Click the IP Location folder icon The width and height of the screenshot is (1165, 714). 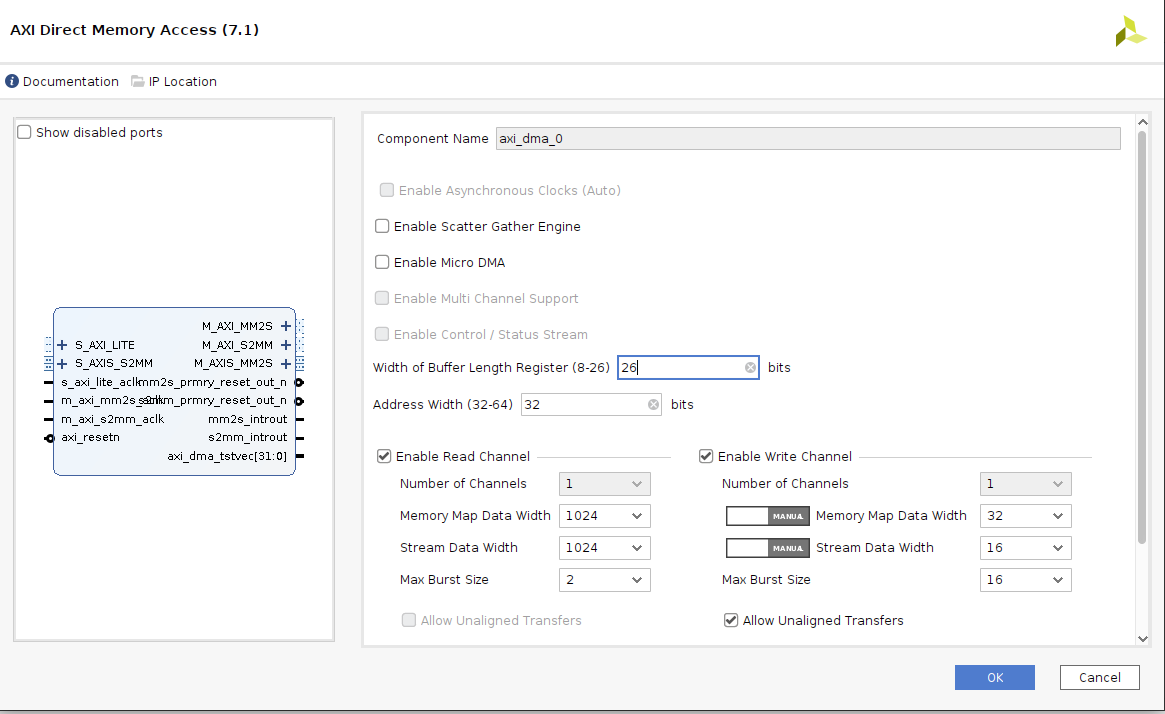click(137, 81)
